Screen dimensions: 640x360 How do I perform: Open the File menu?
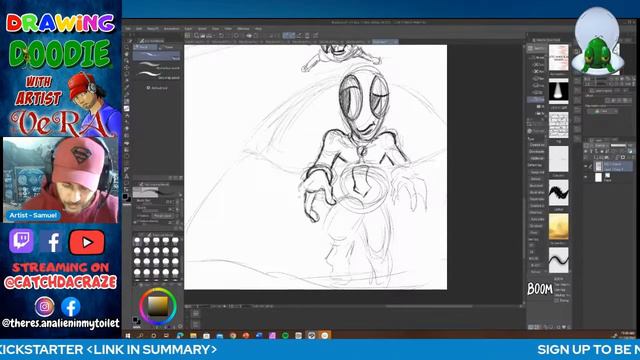pyautogui.click(x=128, y=29)
